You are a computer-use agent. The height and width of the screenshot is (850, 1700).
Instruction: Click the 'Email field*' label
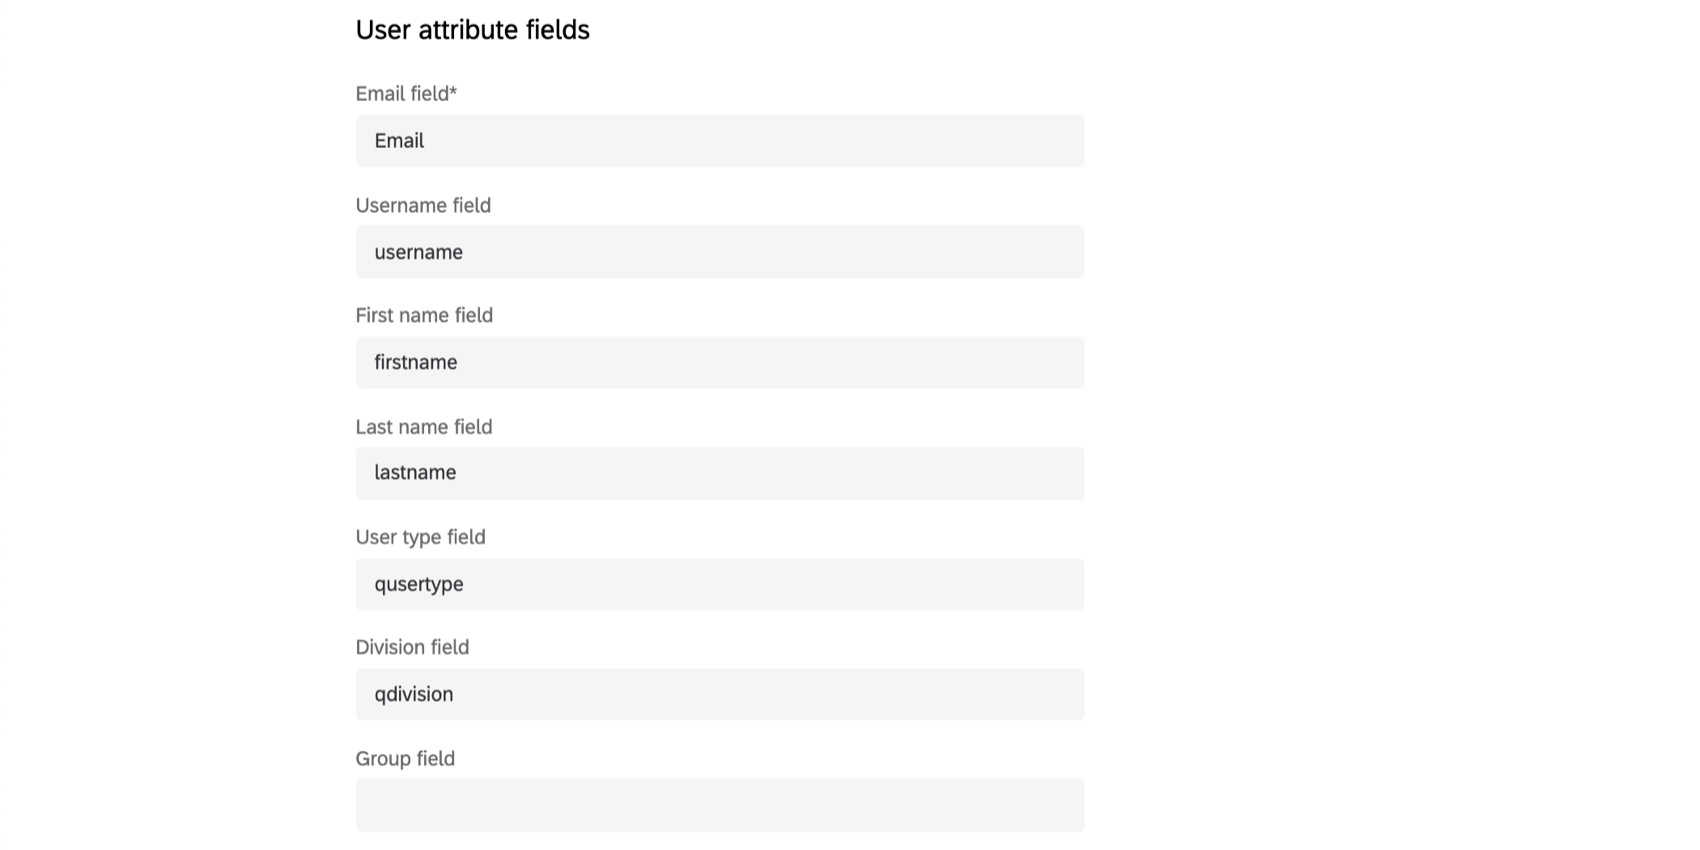tap(406, 94)
